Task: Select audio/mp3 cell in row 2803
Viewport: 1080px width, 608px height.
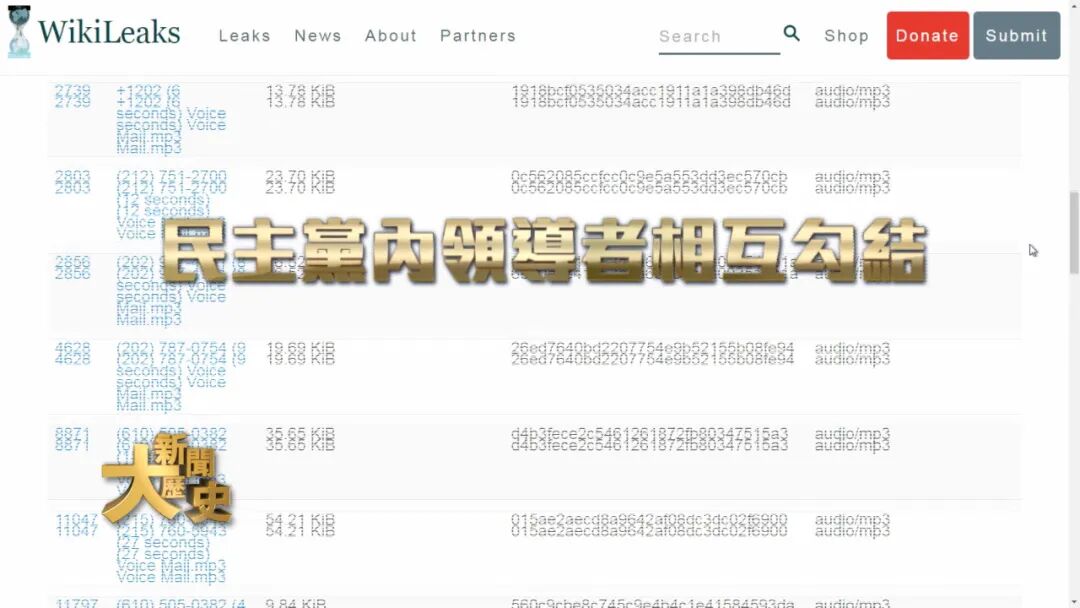Action: coord(852,182)
